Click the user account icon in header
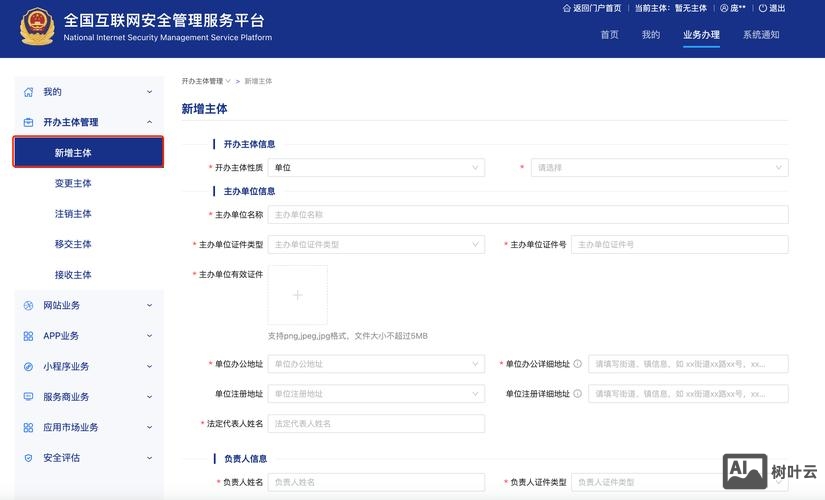Image resolution: width=825 pixels, height=500 pixels. pos(724,8)
